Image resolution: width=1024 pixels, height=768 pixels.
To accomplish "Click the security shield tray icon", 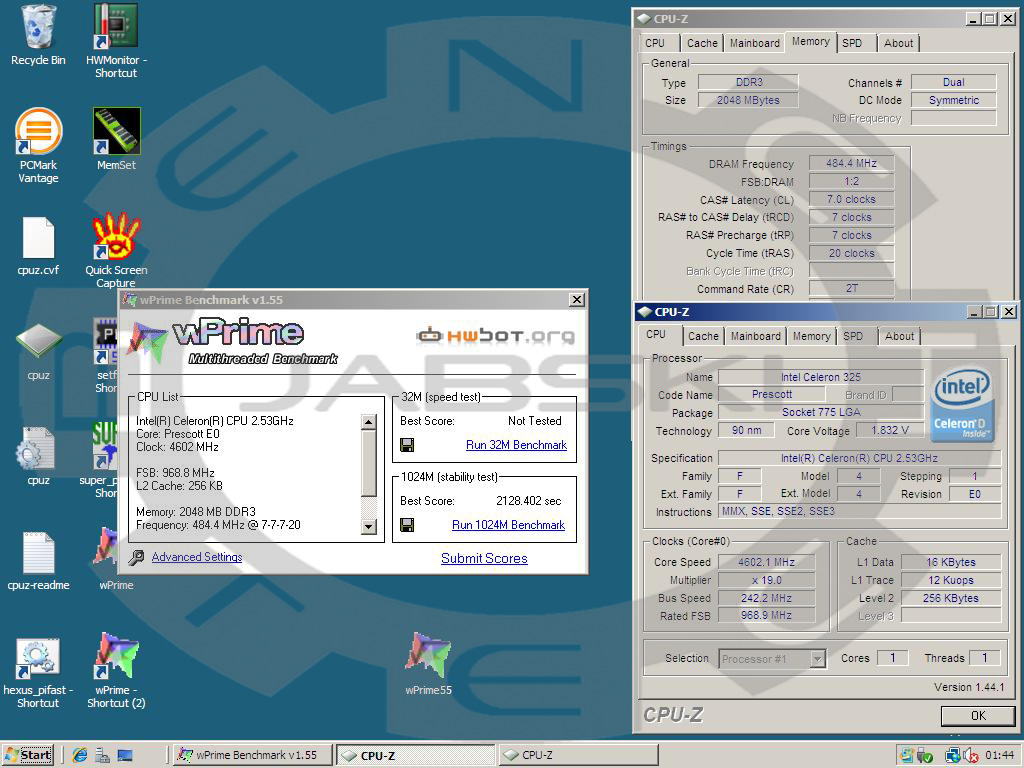I will point(924,756).
